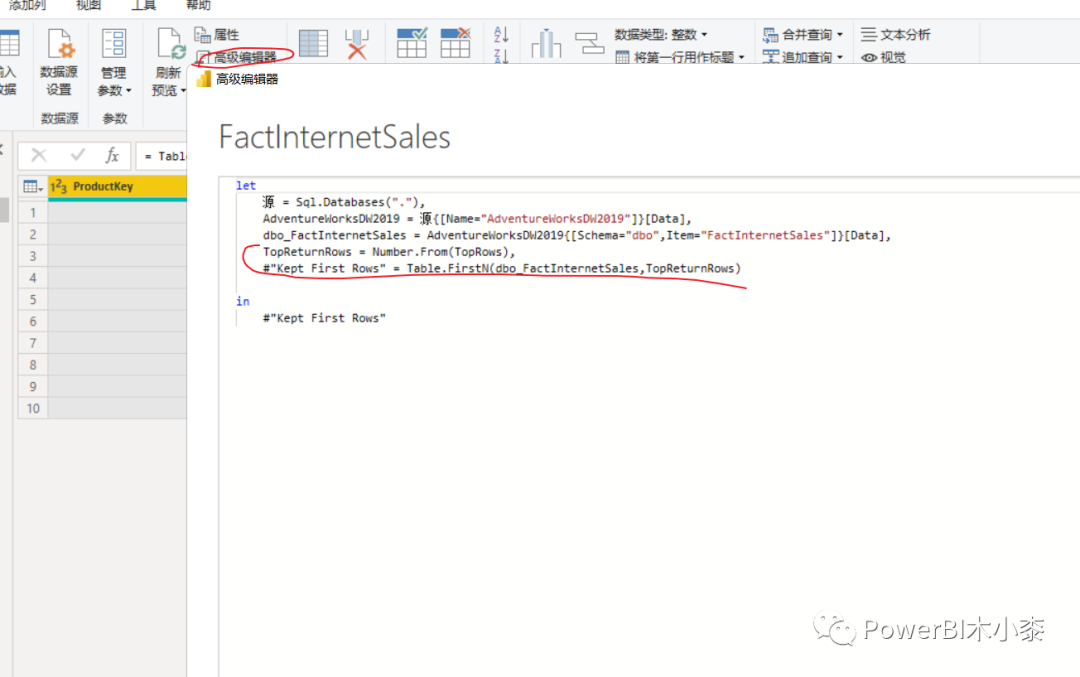This screenshot has width=1080, height=677.
Task: Click the TopReturnRows = Number.From line
Action: coord(388,251)
